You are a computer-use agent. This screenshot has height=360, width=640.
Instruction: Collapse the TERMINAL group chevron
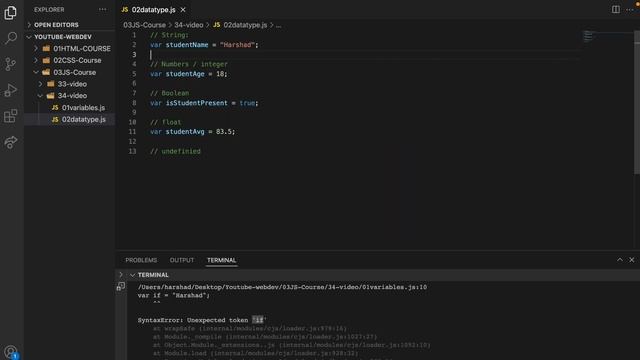pos(132,275)
